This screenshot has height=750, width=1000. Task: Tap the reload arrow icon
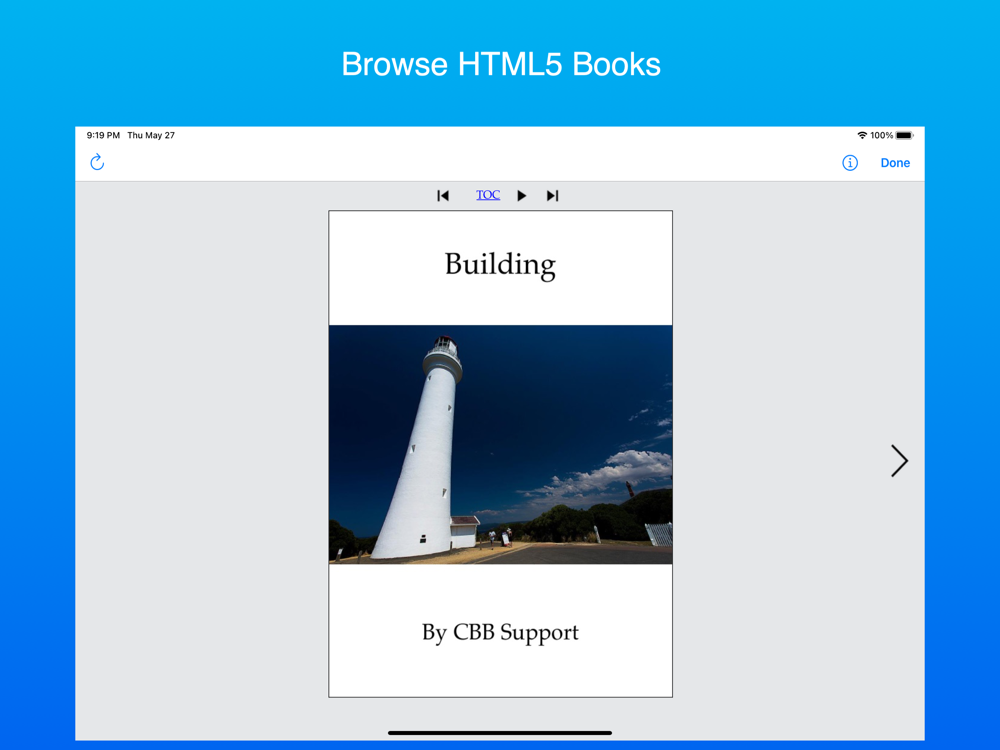[x=97, y=162]
